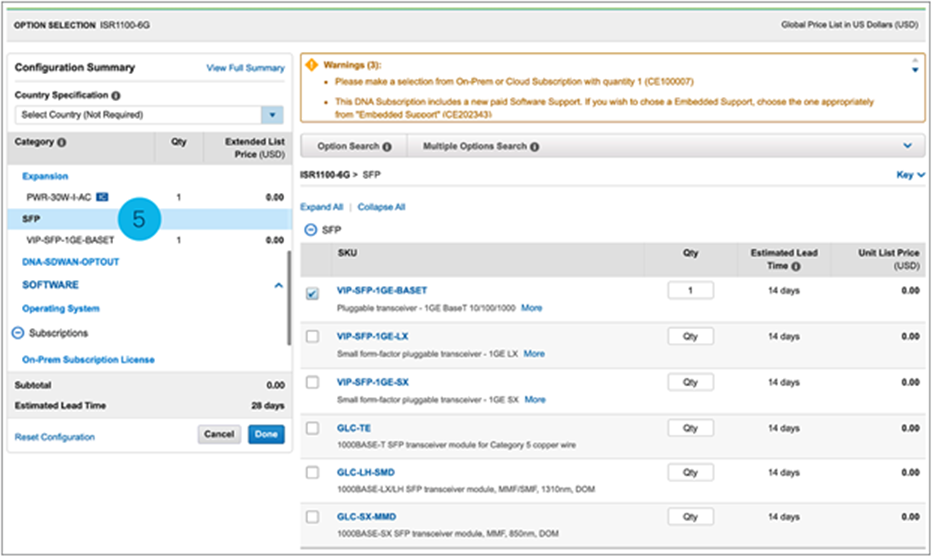Click the GLC-SX-MMD Qty field
932x557 pixels.
(690, 517)
